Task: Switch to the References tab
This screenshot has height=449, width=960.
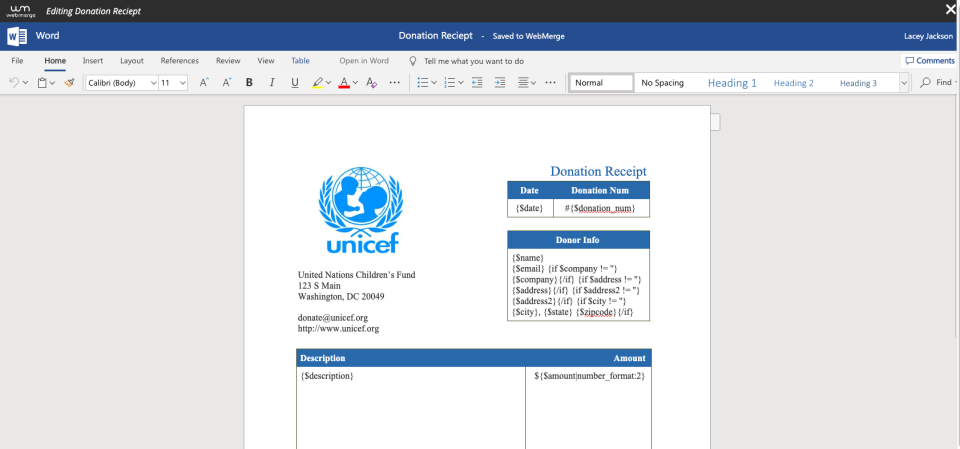Action: (x=179, y=61)
